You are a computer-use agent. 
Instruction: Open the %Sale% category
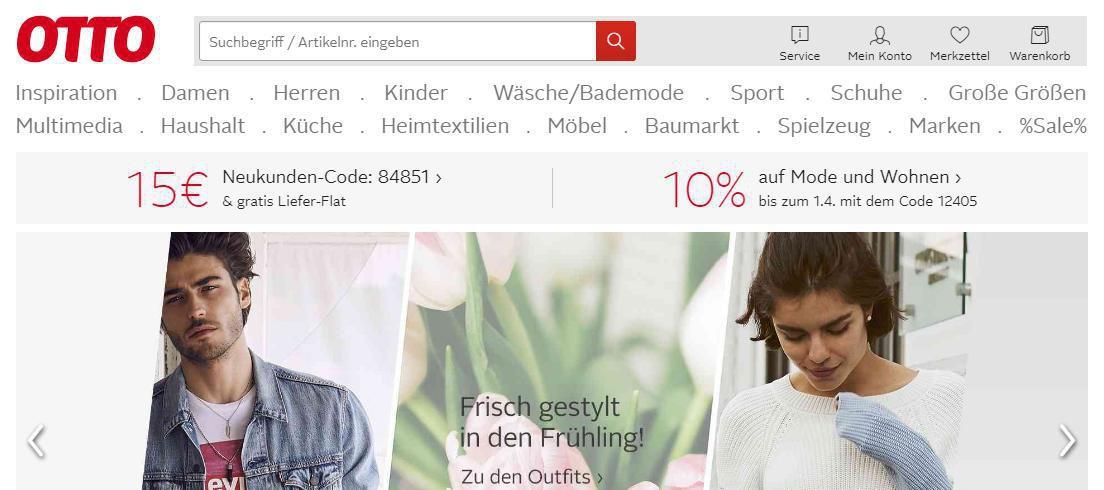click(x=1053, y=126)
